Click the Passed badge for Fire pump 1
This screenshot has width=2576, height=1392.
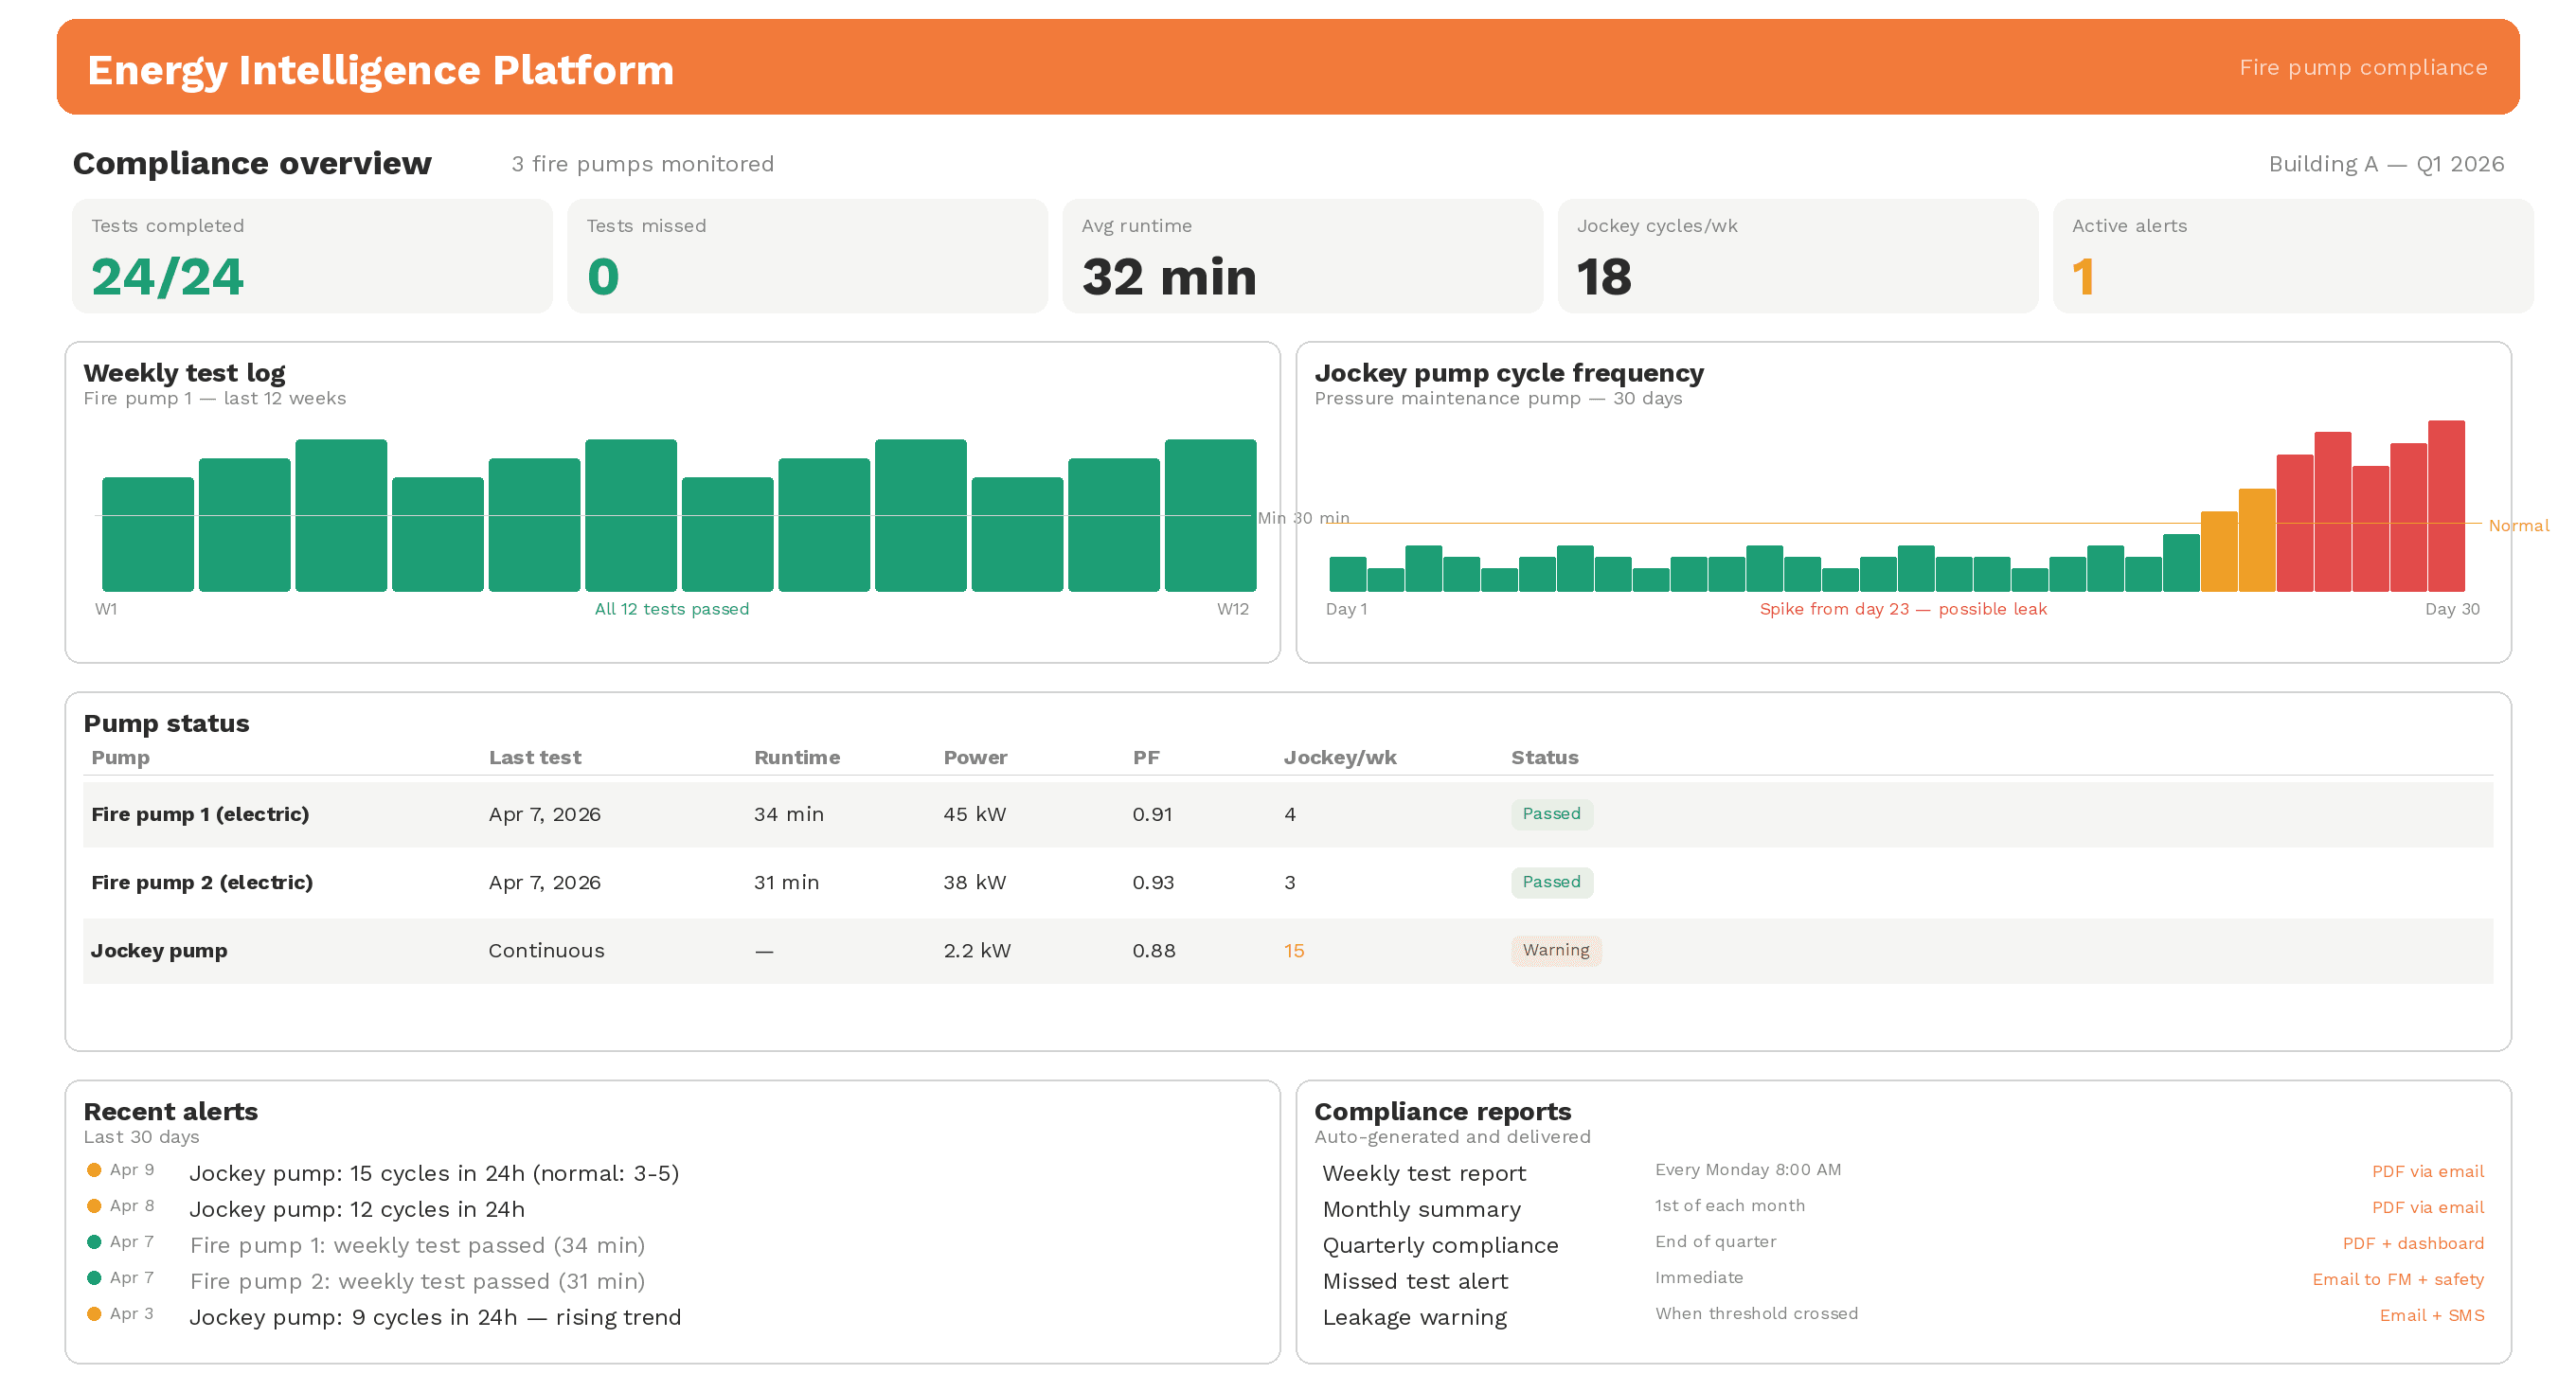(x=1552, y=814)
